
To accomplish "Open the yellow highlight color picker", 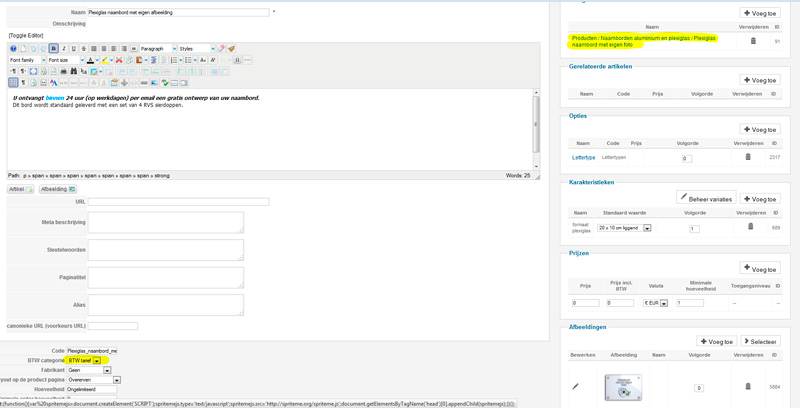I will 112,60.
